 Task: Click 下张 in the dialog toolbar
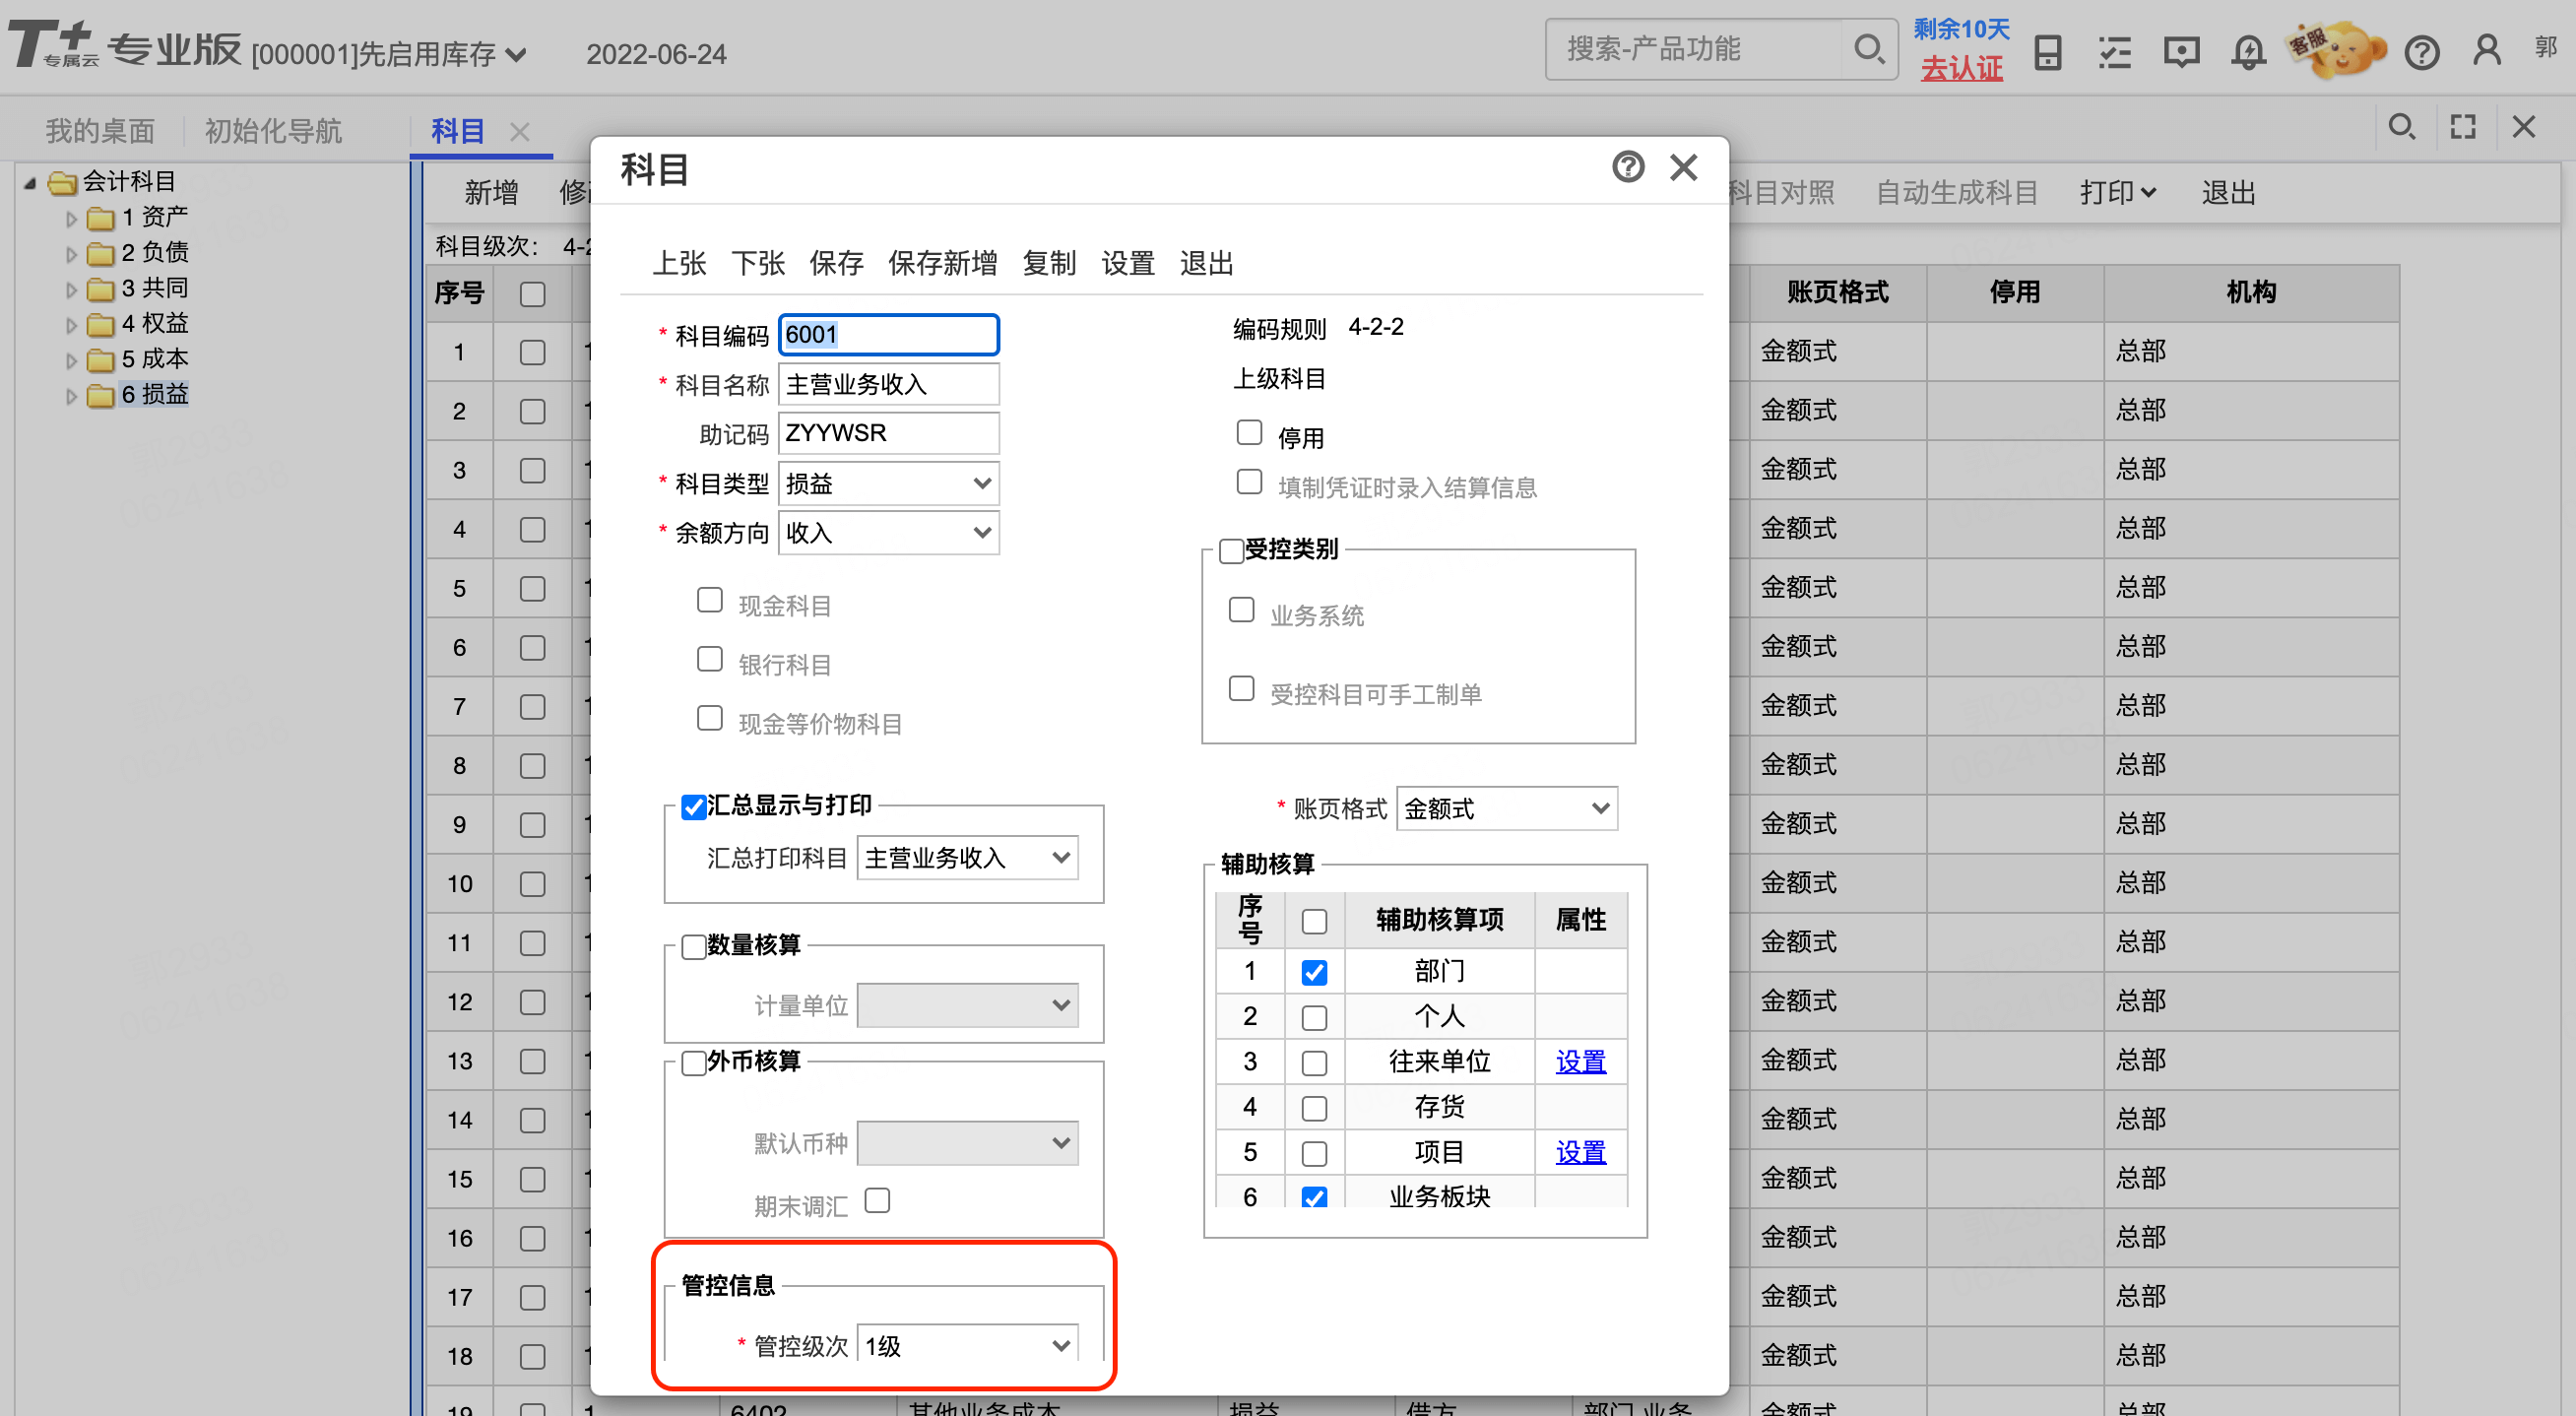[x=758, y=264]
